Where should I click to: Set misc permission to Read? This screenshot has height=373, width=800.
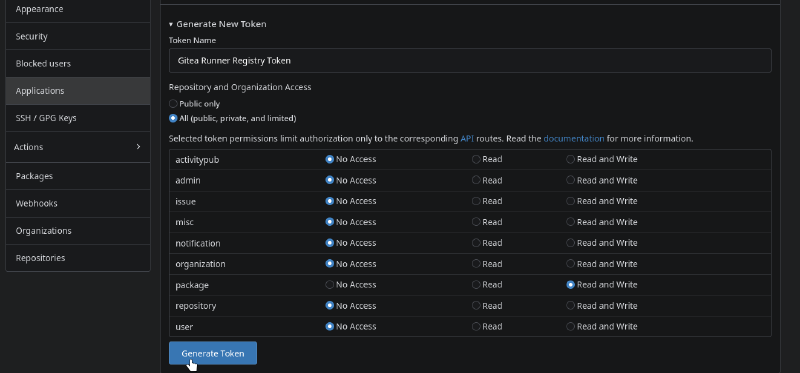[x=476, y=222]
